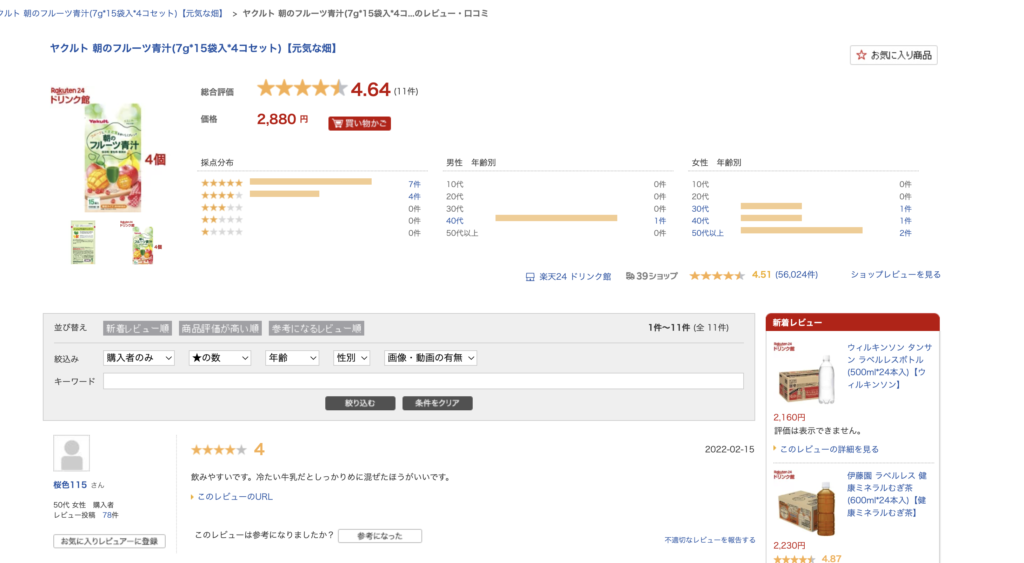Open the 年齢 age dropdown
This screenshot has width=1024, height=563.
pyautogui.click(x=292, y=357)
